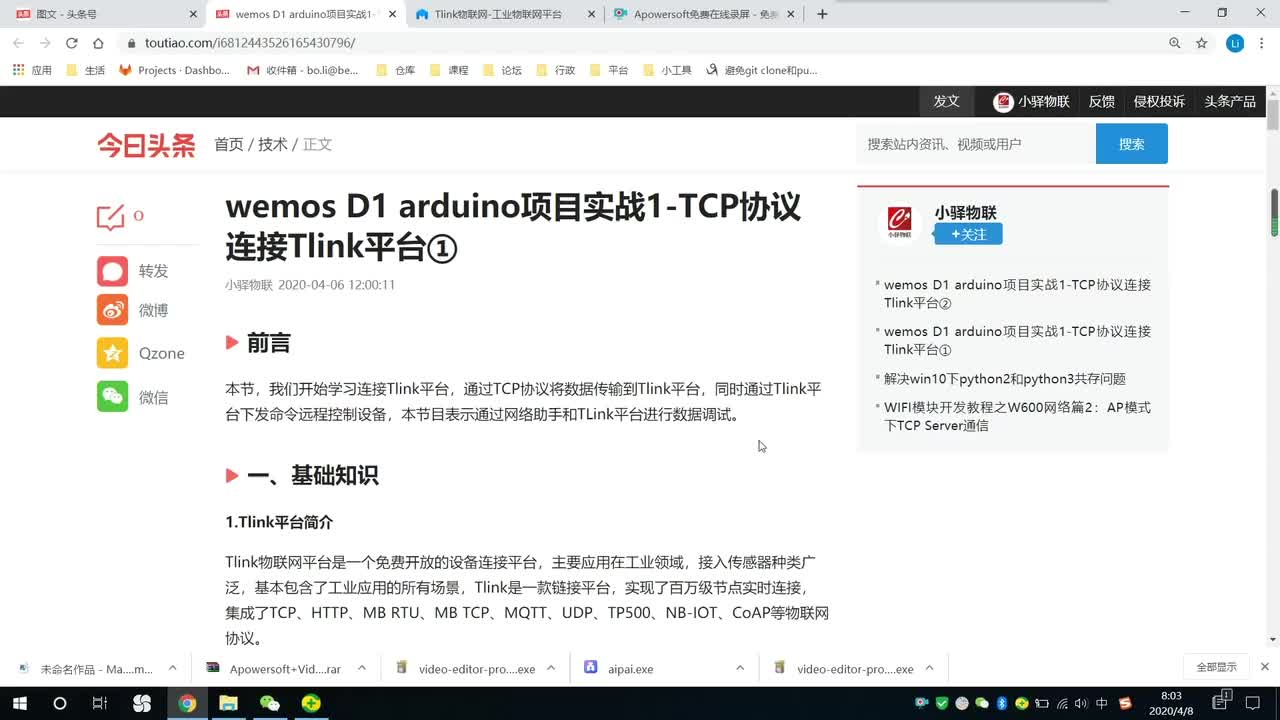
Task: Open Windows Start menu
Action: 19,703
